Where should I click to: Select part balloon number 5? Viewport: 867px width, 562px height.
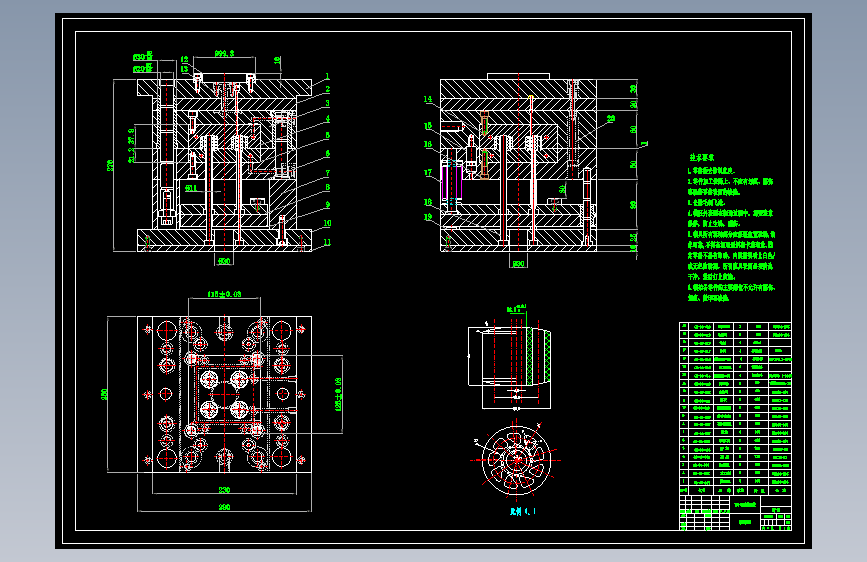(x=327, y=136)
